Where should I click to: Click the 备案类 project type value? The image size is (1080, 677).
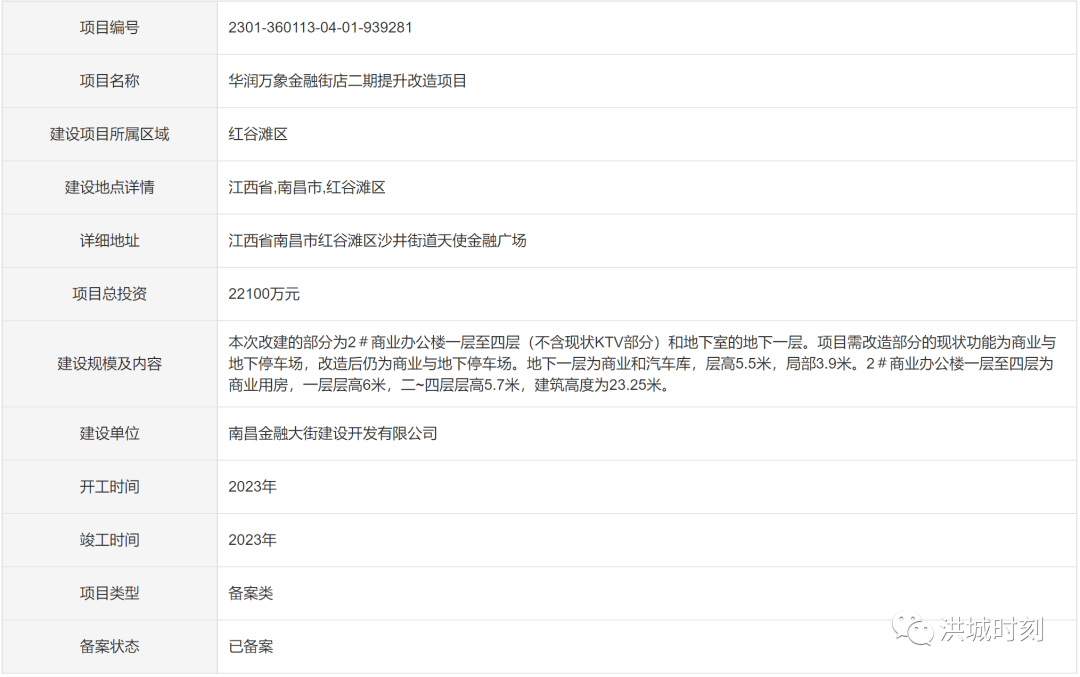(x=250, y=593)
